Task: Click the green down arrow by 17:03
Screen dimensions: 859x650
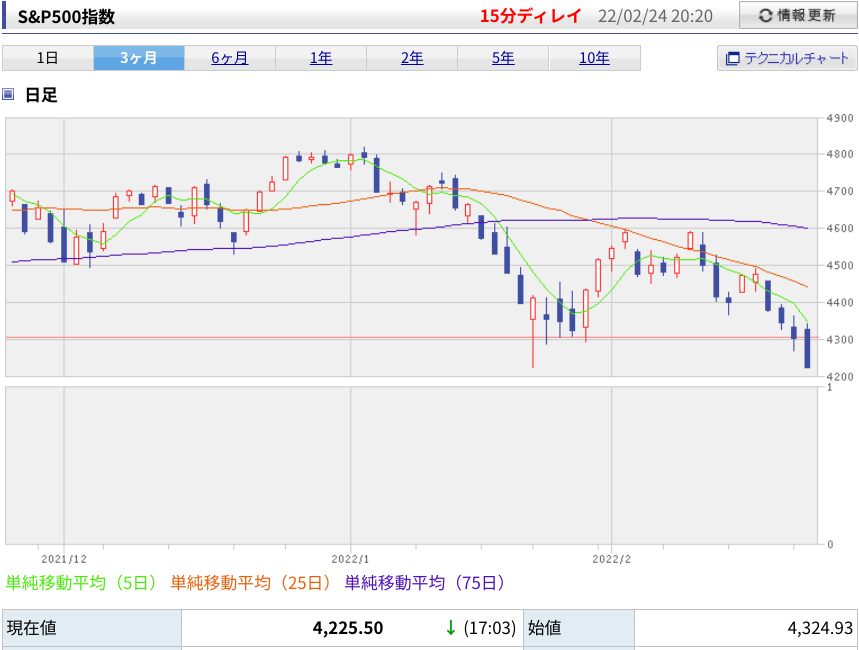Action: click(x=451, y=628)
